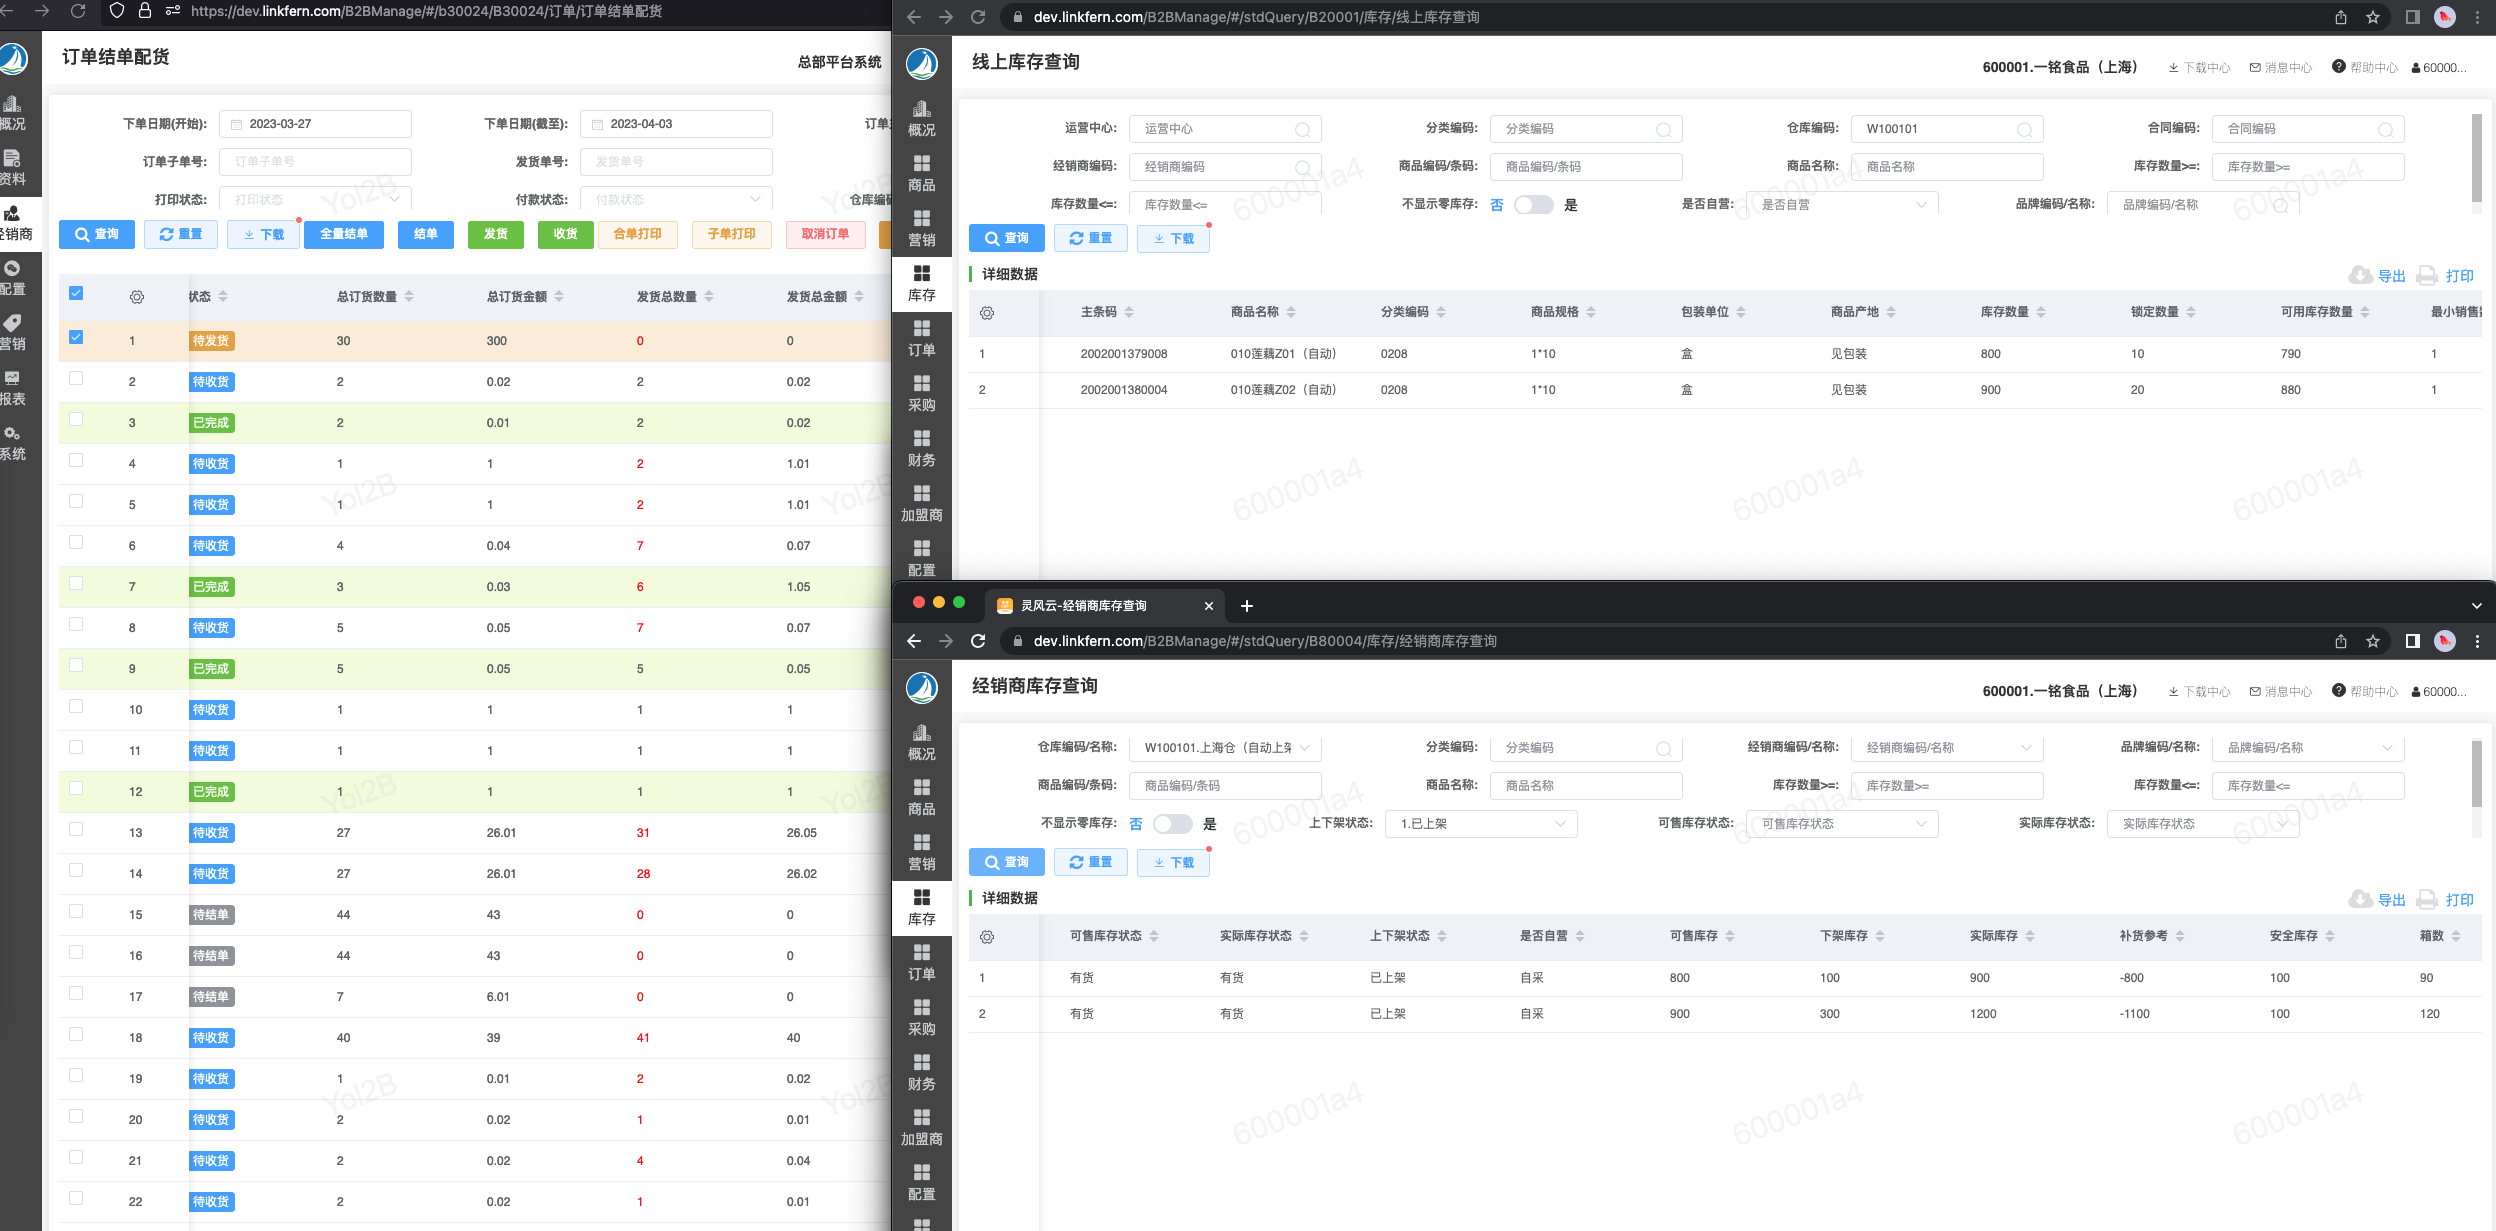Click the 商品名称 input in 线上库存查询
This screenshot has height=1231, width=2496.
(x=1946, y=167)
